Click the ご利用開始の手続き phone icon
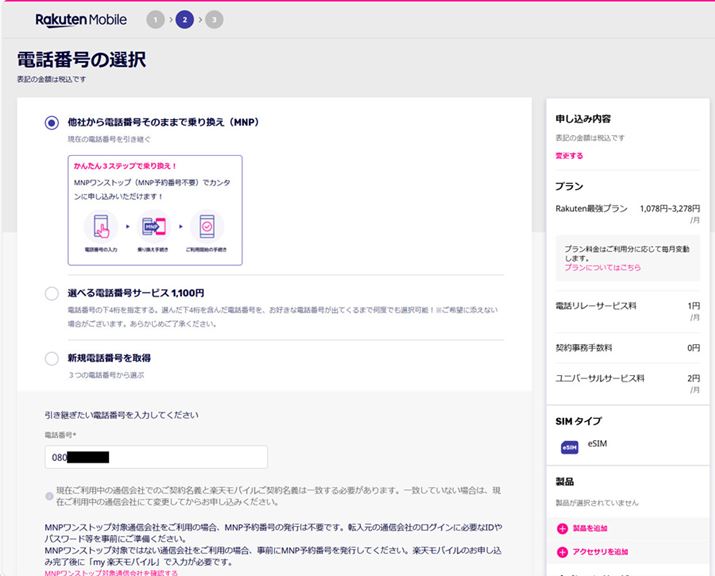 [207, 226]
